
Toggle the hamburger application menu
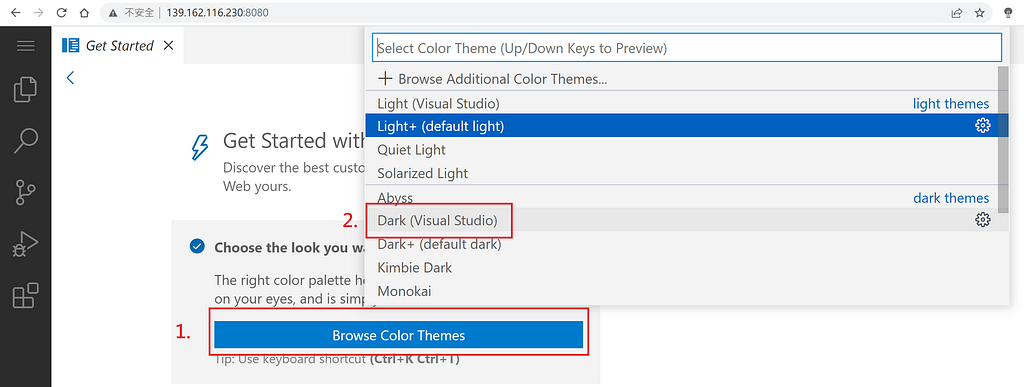point(25,46)
